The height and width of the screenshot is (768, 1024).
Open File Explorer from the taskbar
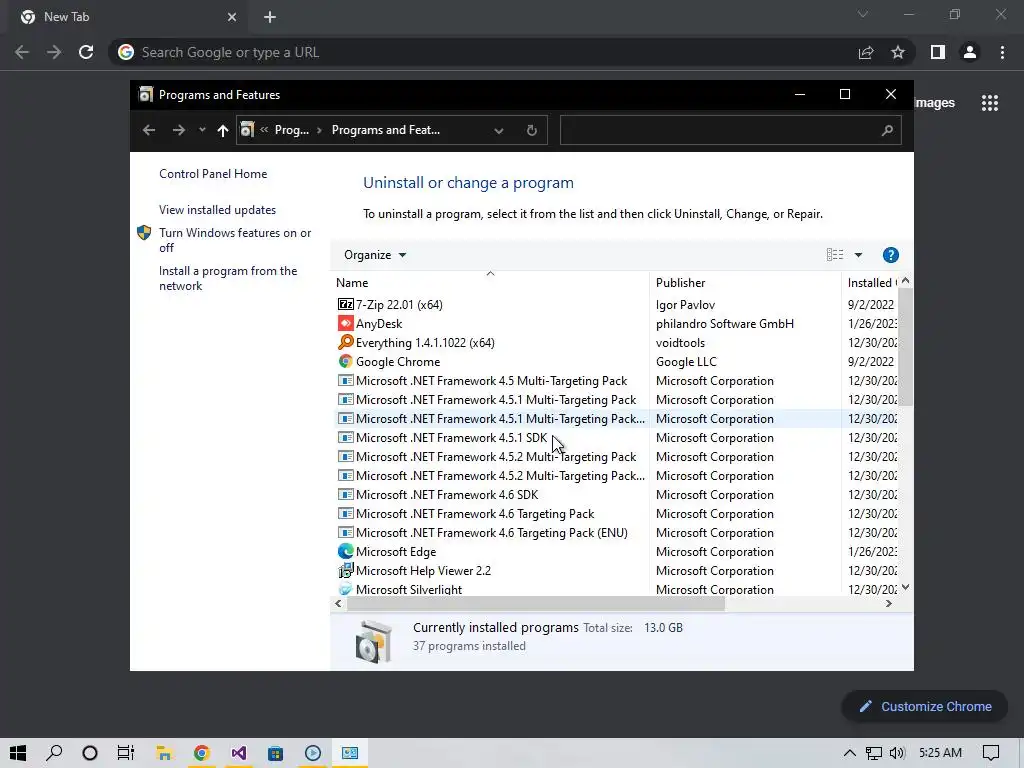click(x=164, y=753)
